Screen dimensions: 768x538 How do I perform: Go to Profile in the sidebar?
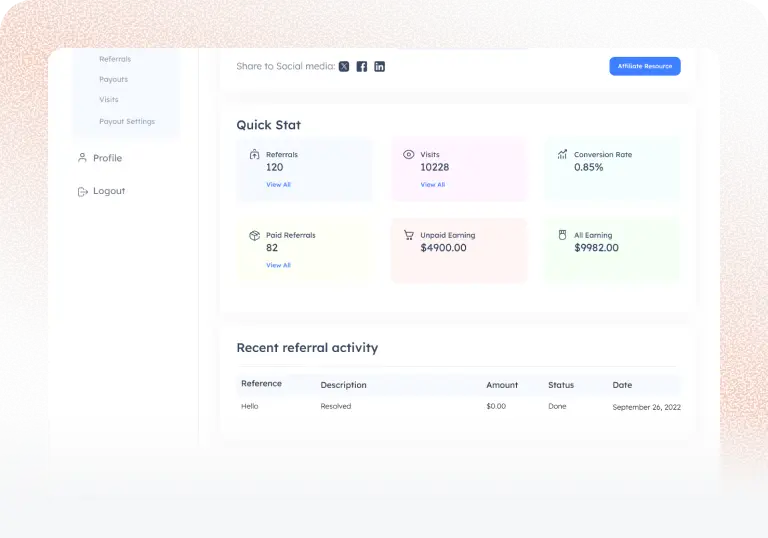pyautogui.click(x=107, y=158)
